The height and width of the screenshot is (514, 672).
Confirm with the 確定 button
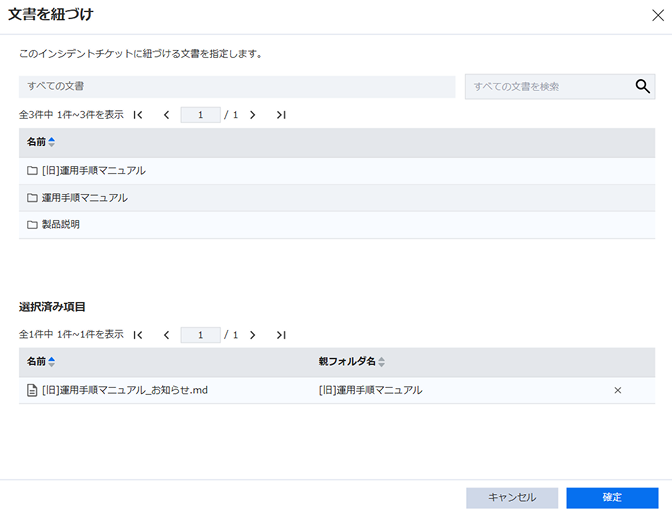pyautogui.click(x=612, y=497)
